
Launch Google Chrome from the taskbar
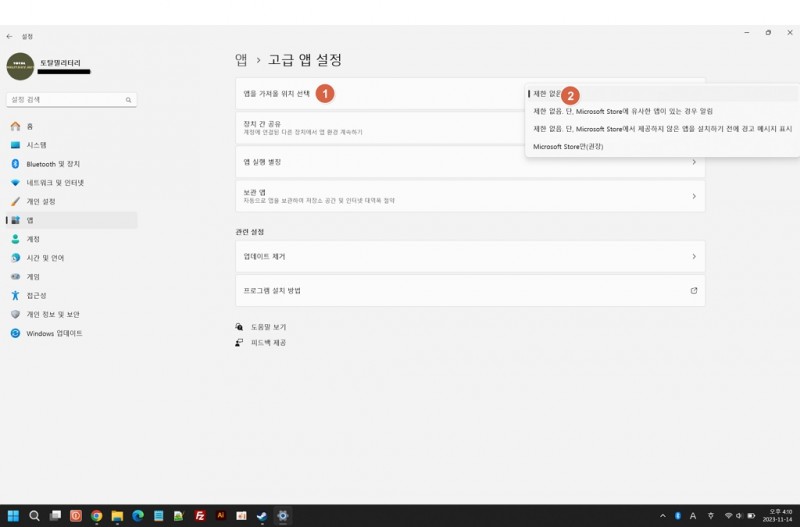96,516
